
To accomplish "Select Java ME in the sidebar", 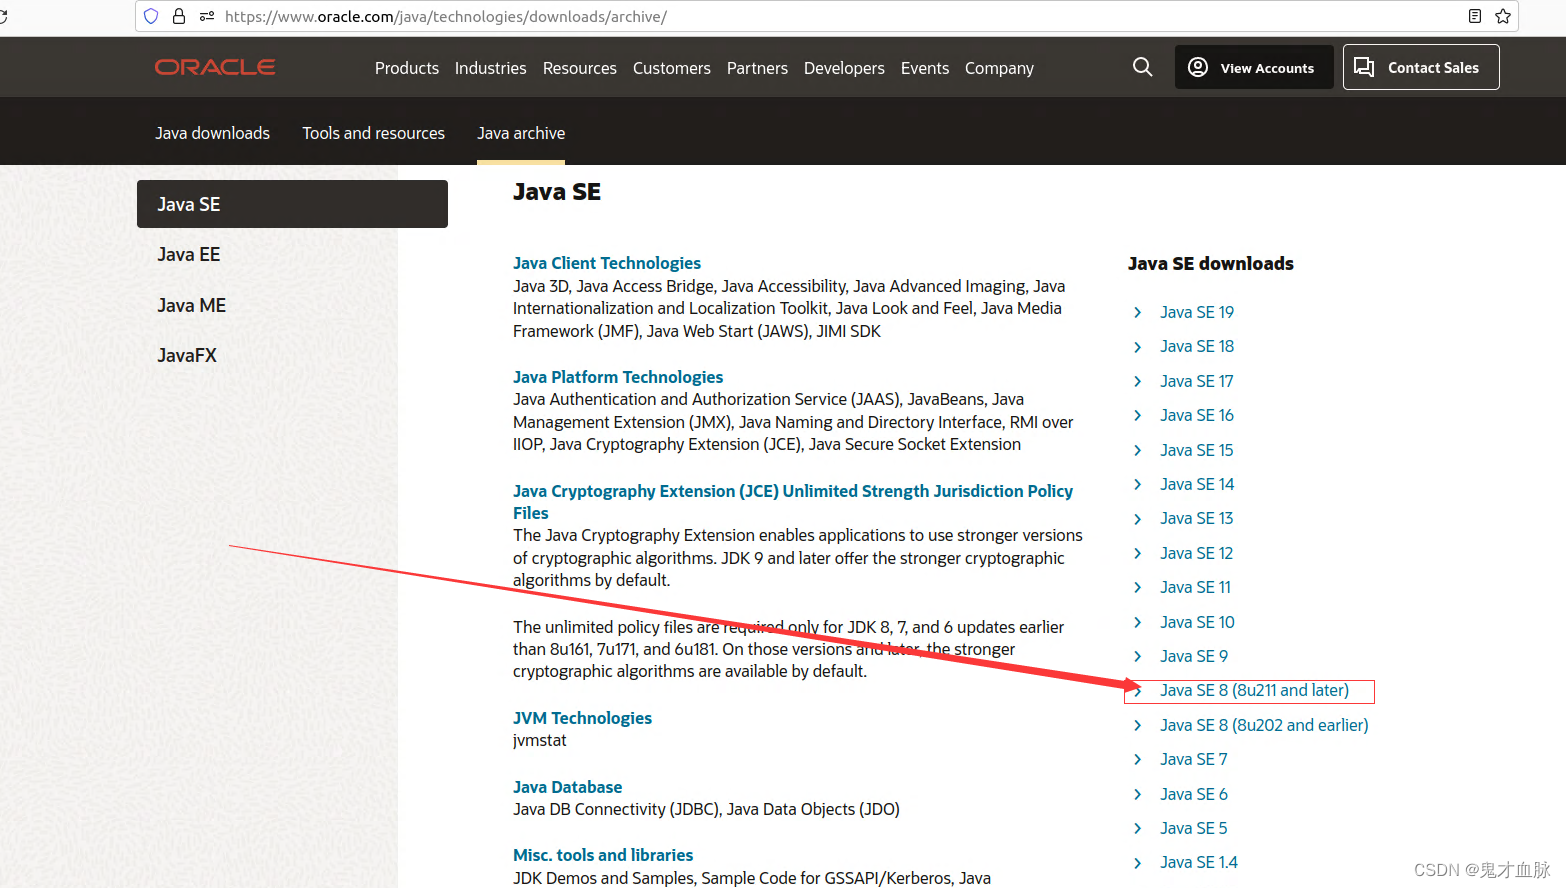I will [192, 306].
